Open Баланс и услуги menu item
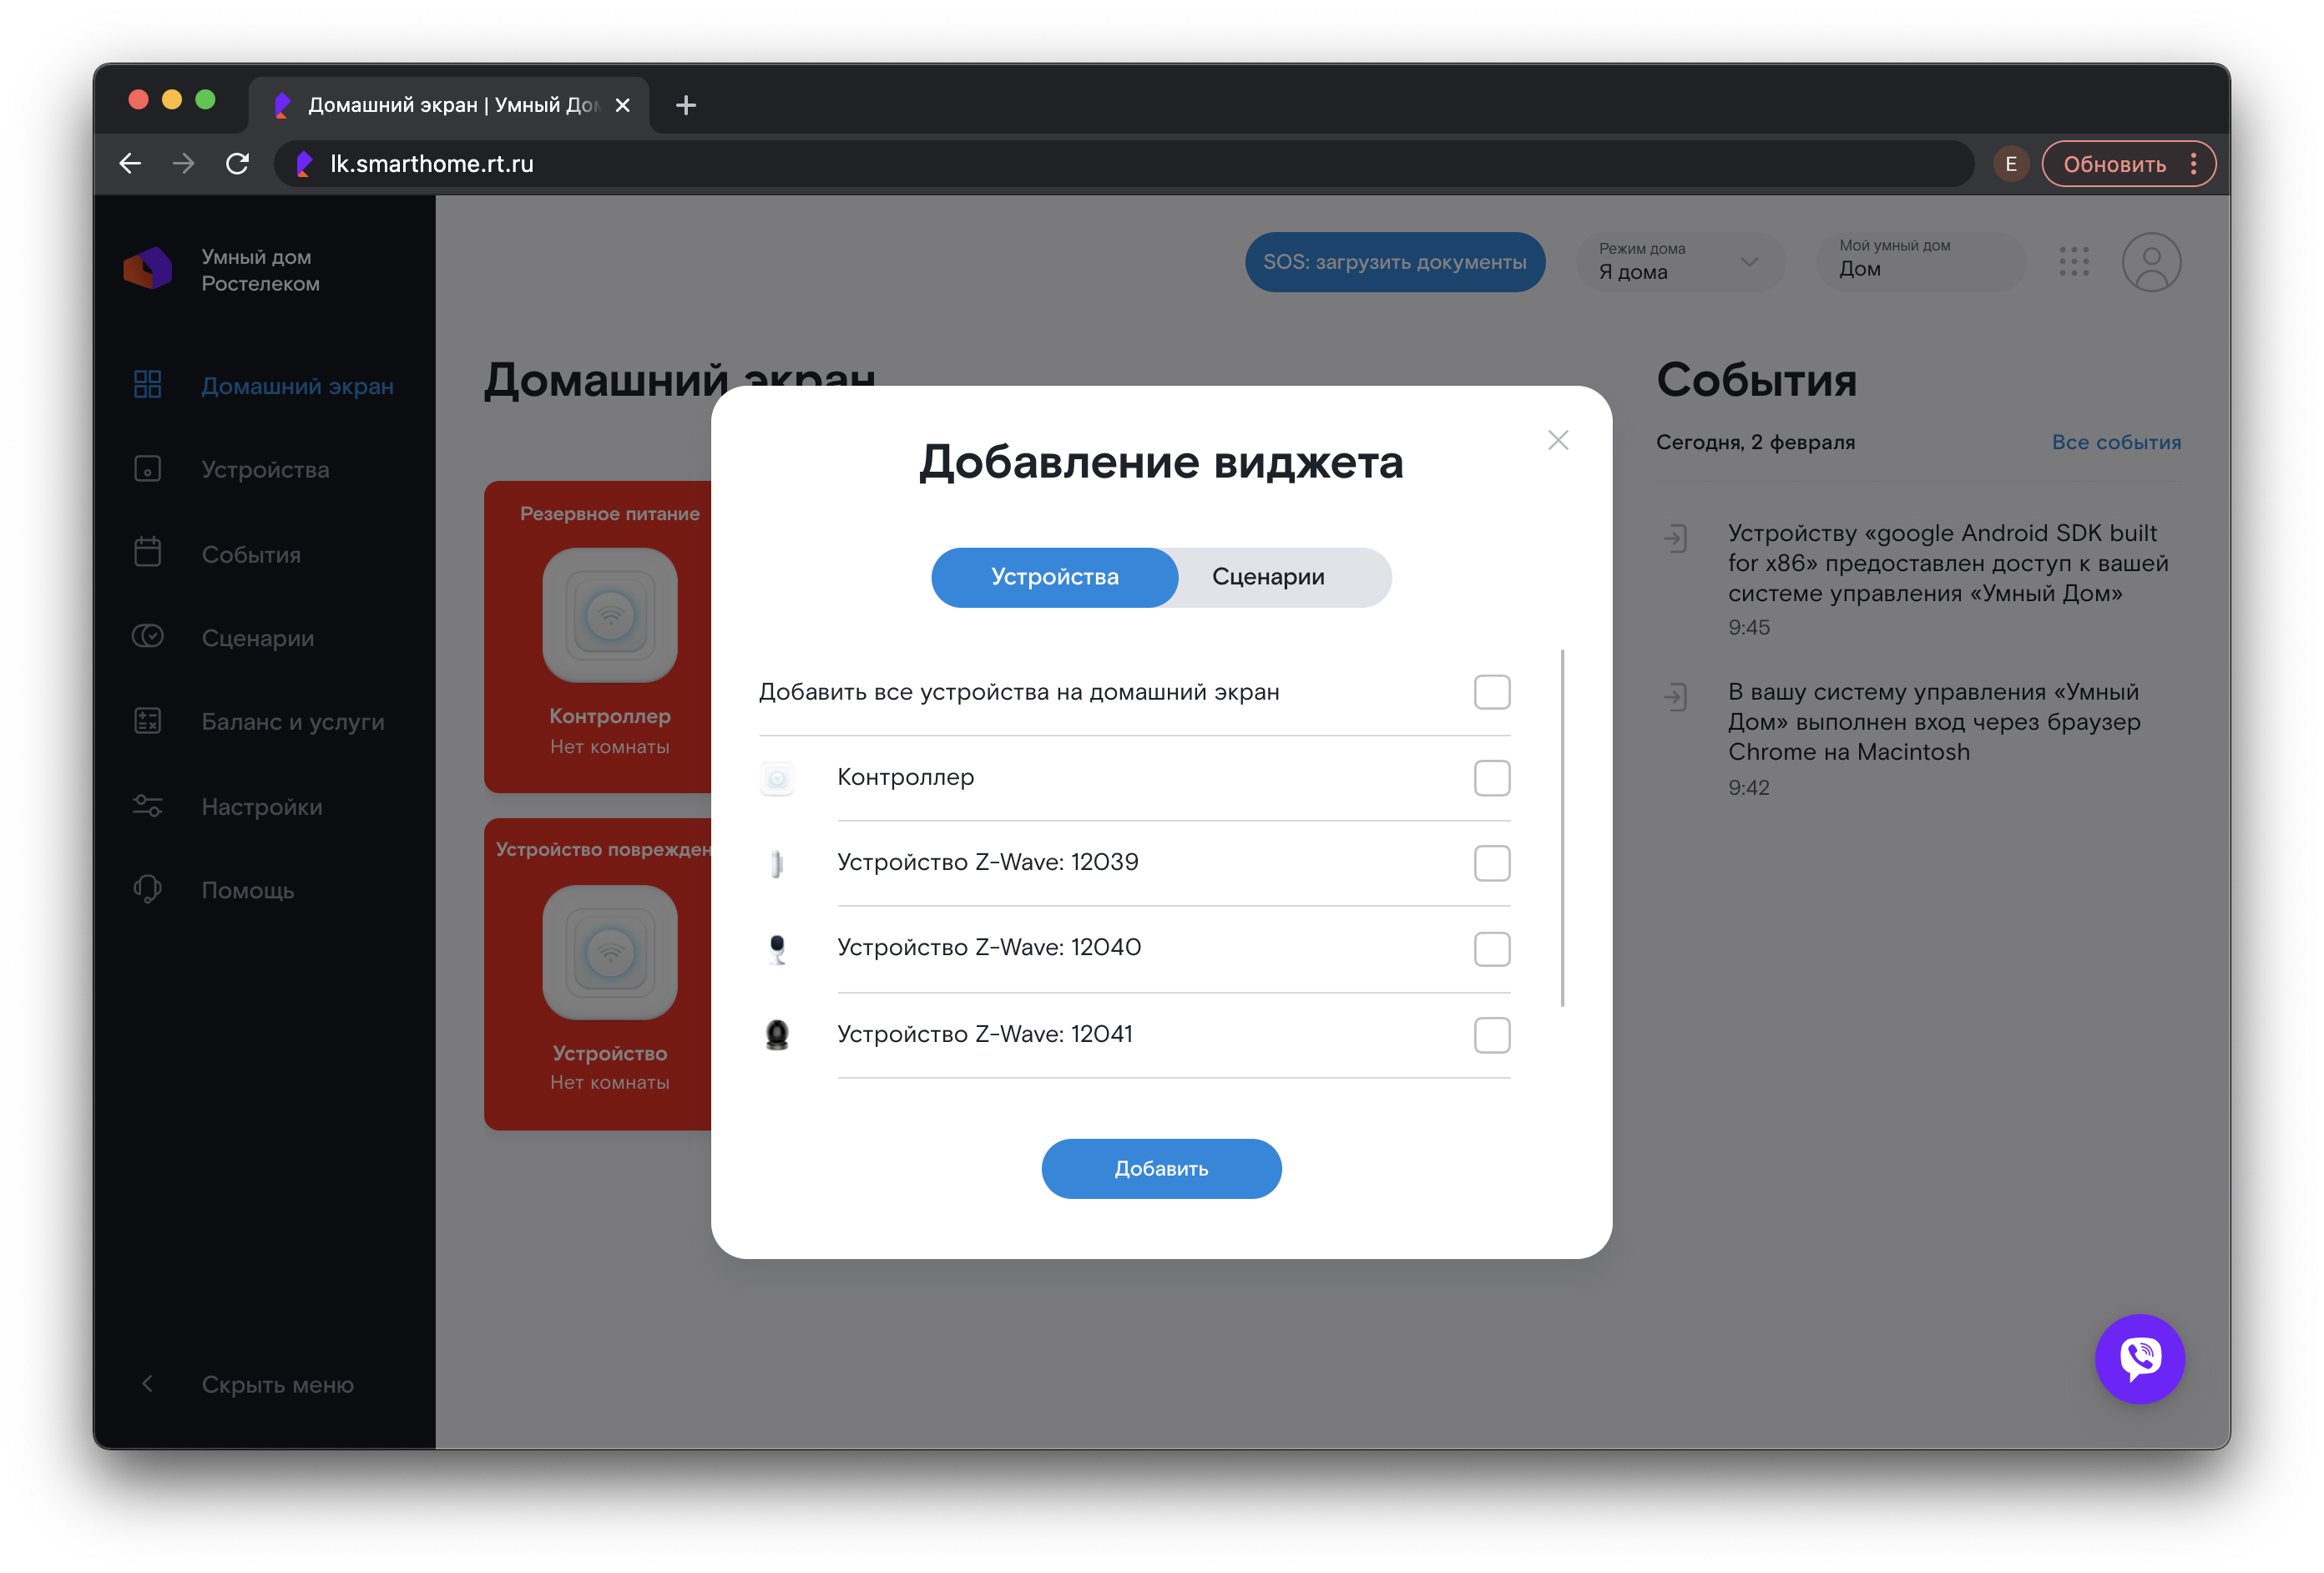The height and width of the screenshot is (1573, 2324). [x=292, y=721]
